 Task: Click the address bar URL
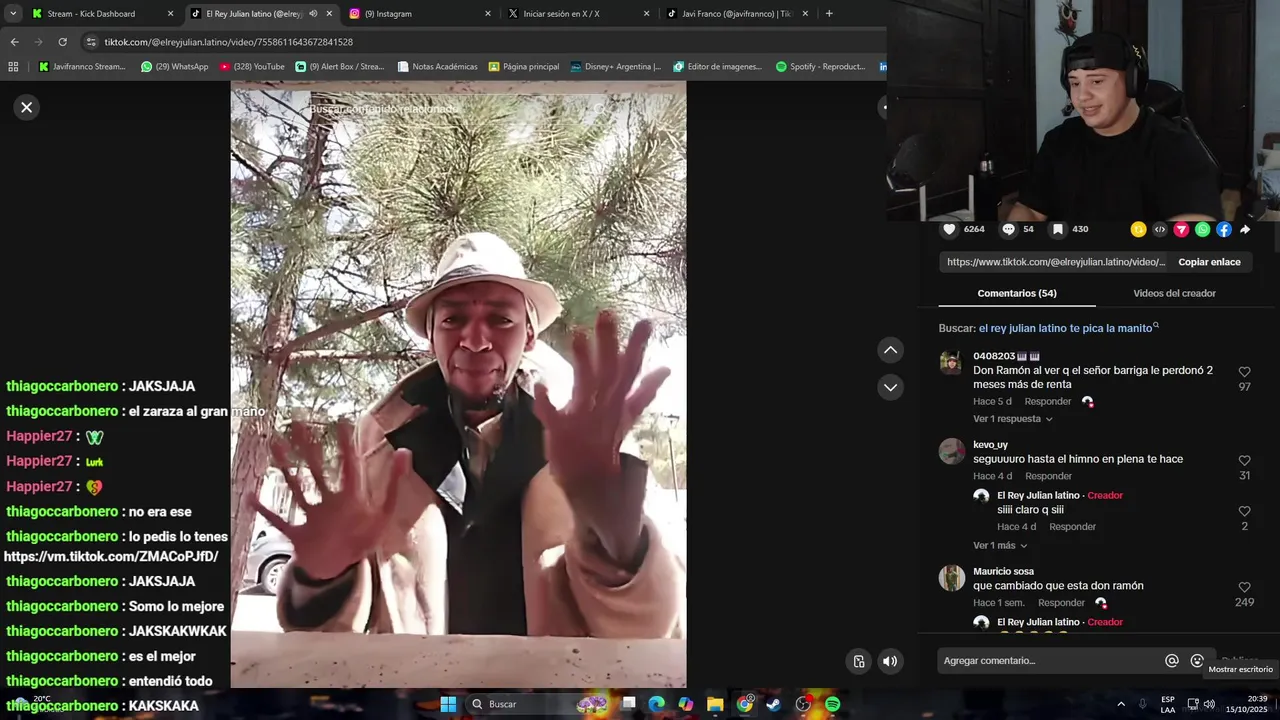(229, 42)
